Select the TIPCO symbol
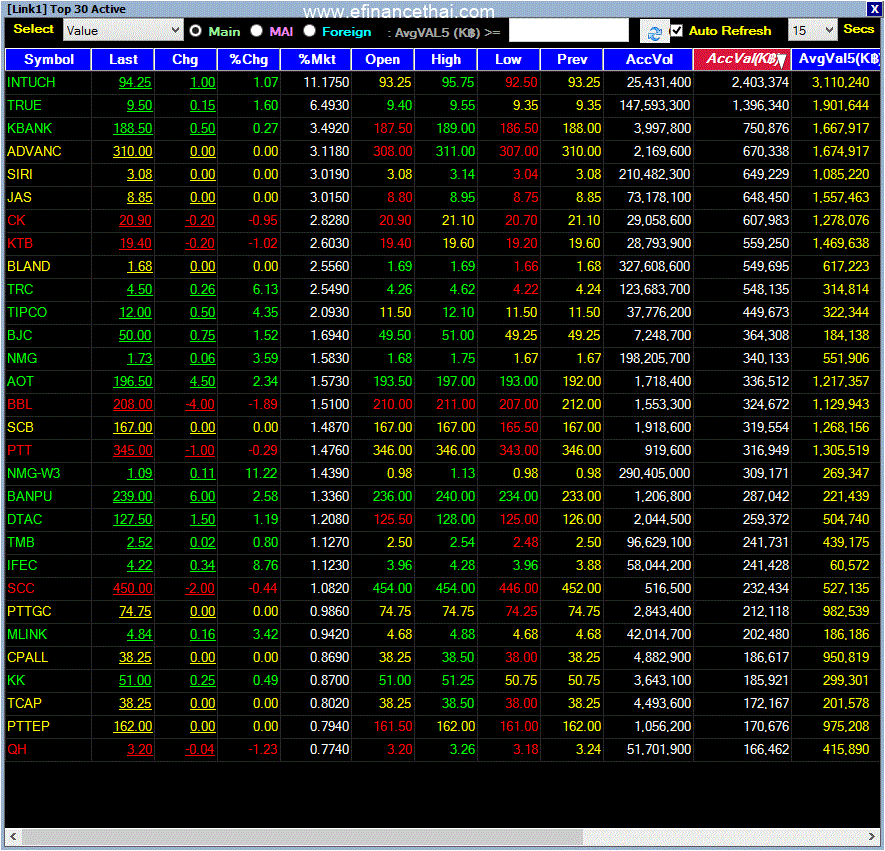The image size is (885, 851). pyautogui.click(x=27, y=313)
